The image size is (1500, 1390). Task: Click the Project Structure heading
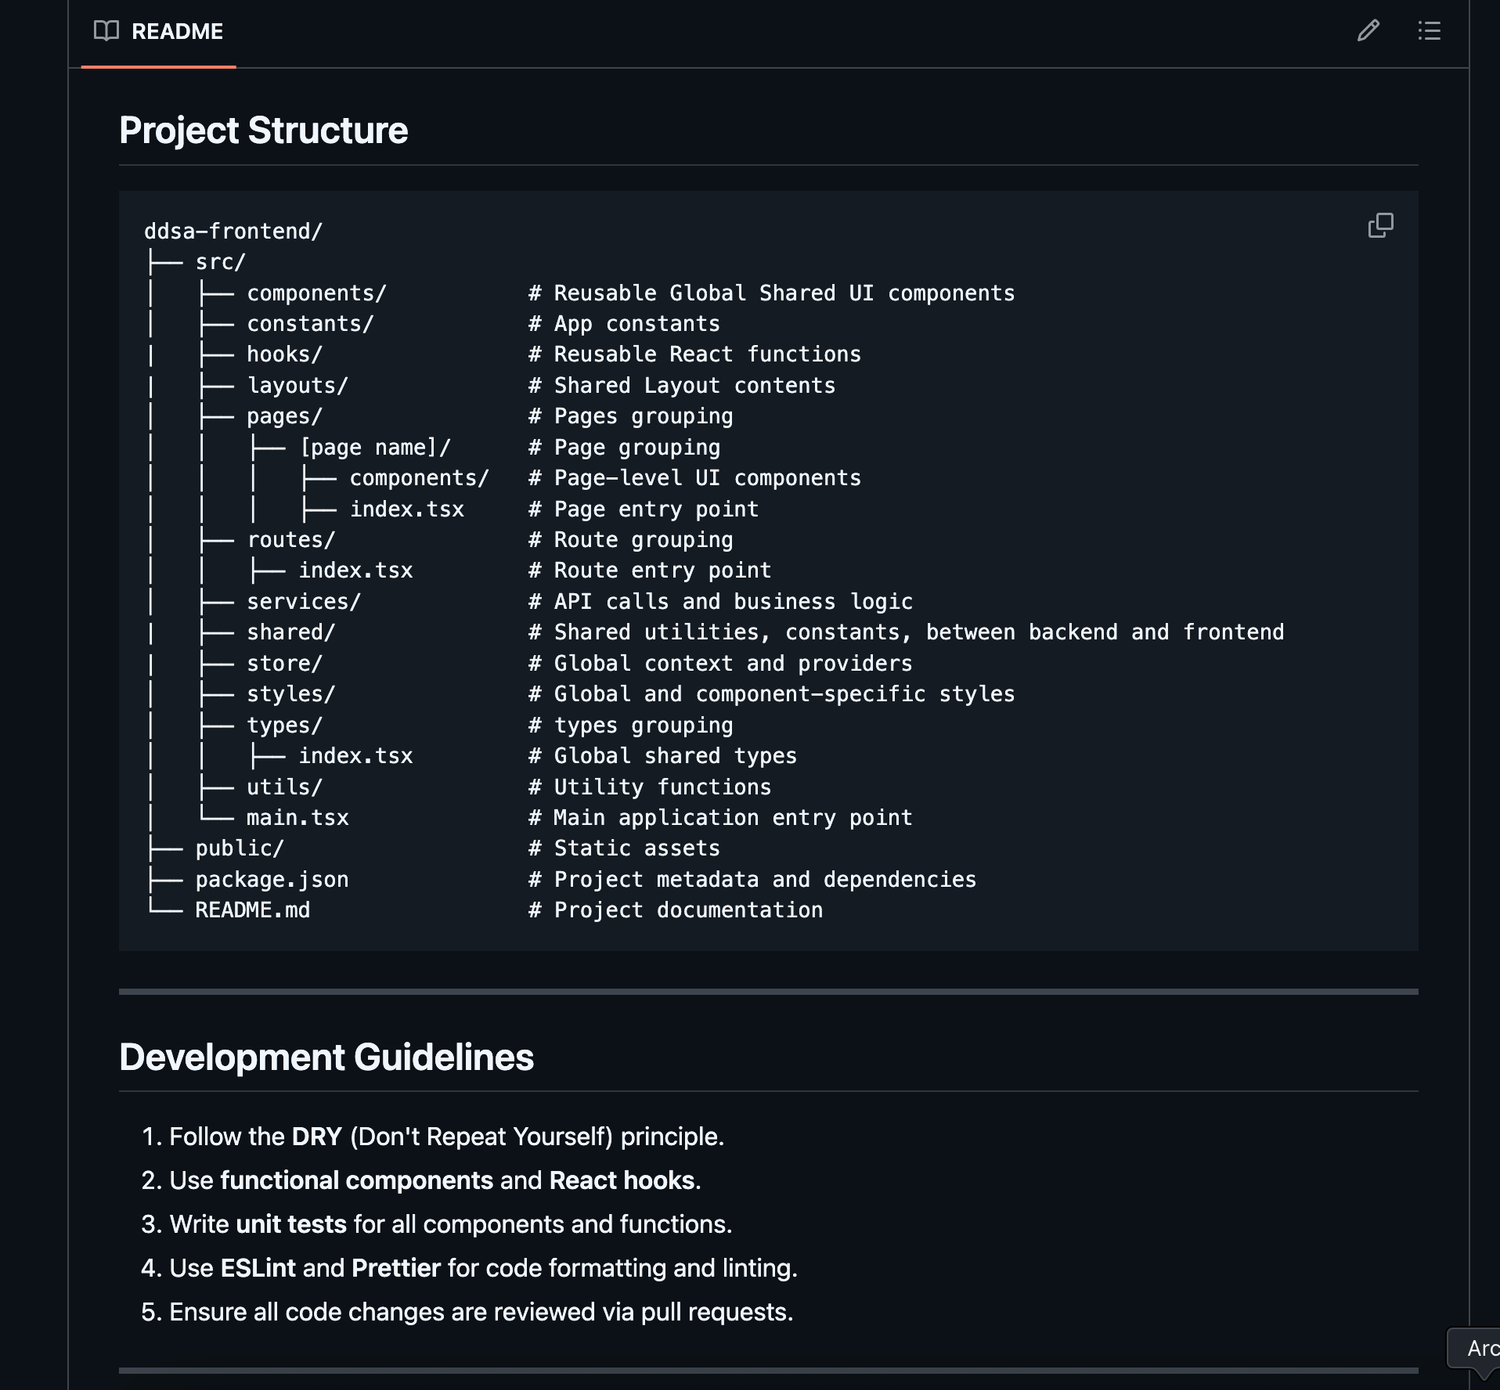(x=263, y=130)
